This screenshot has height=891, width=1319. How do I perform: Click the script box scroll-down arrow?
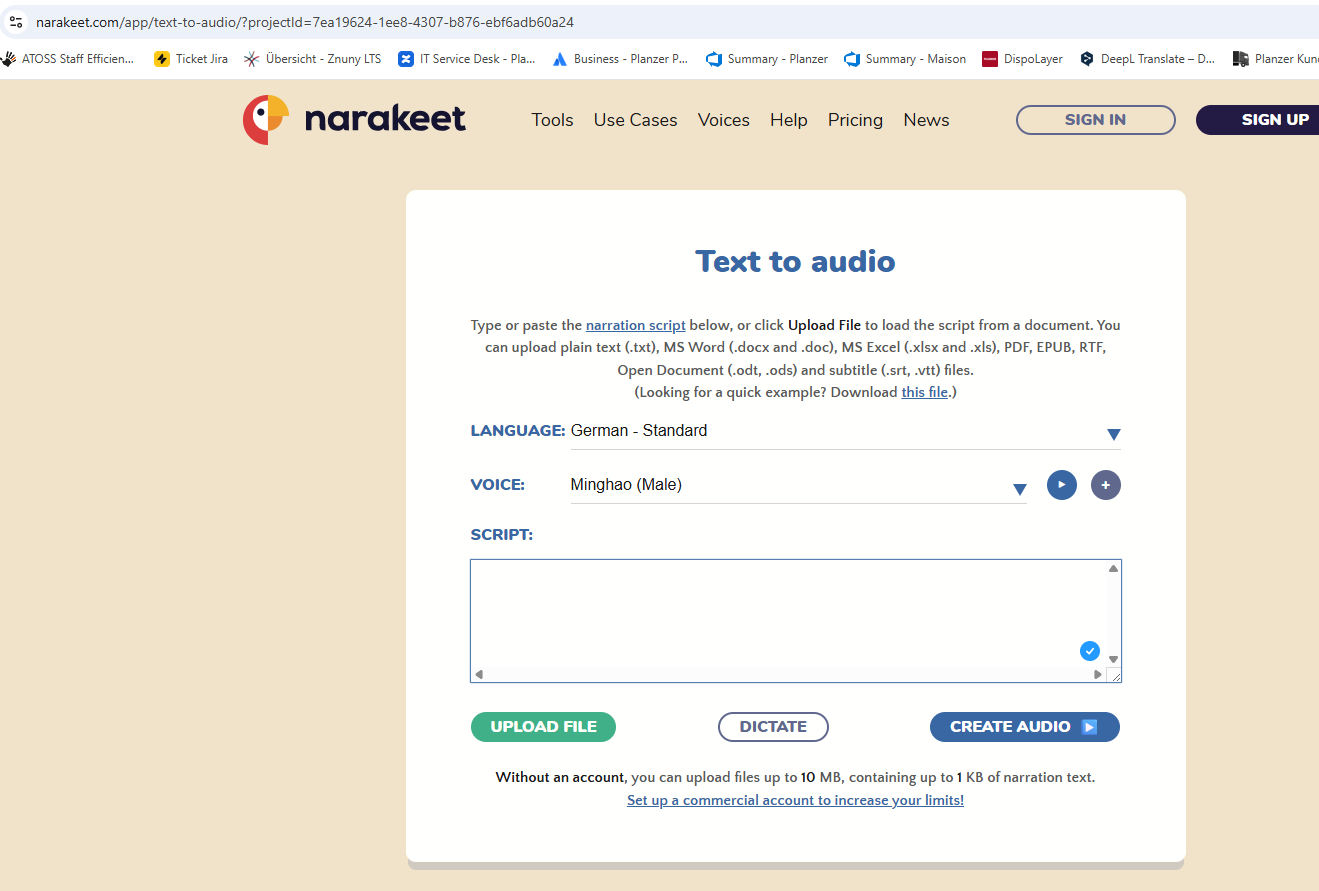1113,659
